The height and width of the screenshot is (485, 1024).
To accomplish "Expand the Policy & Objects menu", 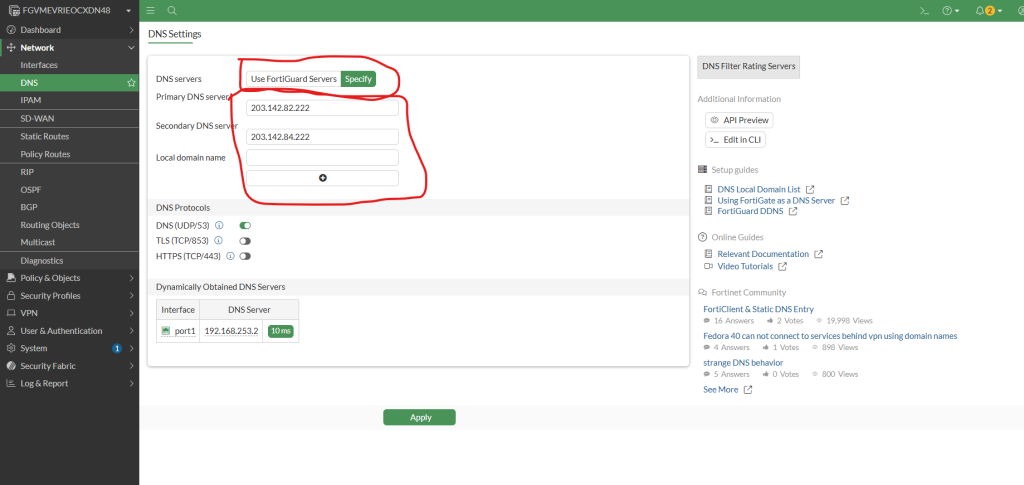I will click(x=69, y=278).
